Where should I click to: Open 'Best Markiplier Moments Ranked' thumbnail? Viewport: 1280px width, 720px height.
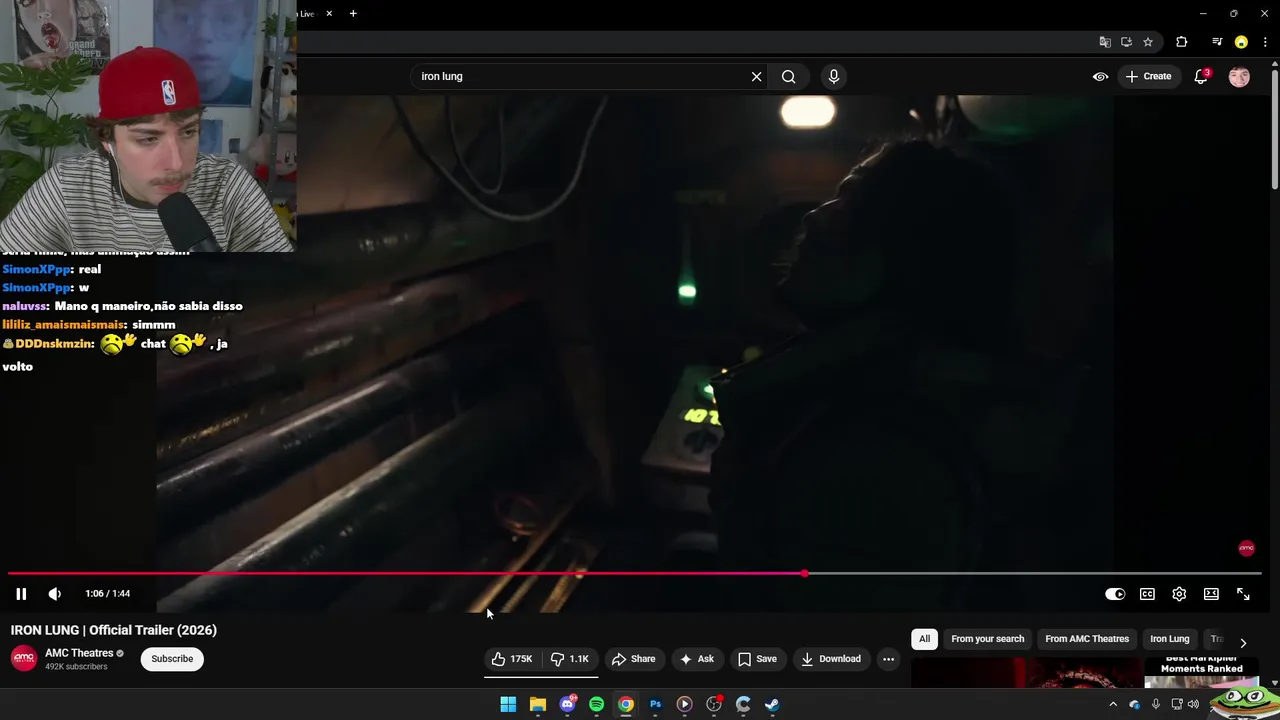1201,672
